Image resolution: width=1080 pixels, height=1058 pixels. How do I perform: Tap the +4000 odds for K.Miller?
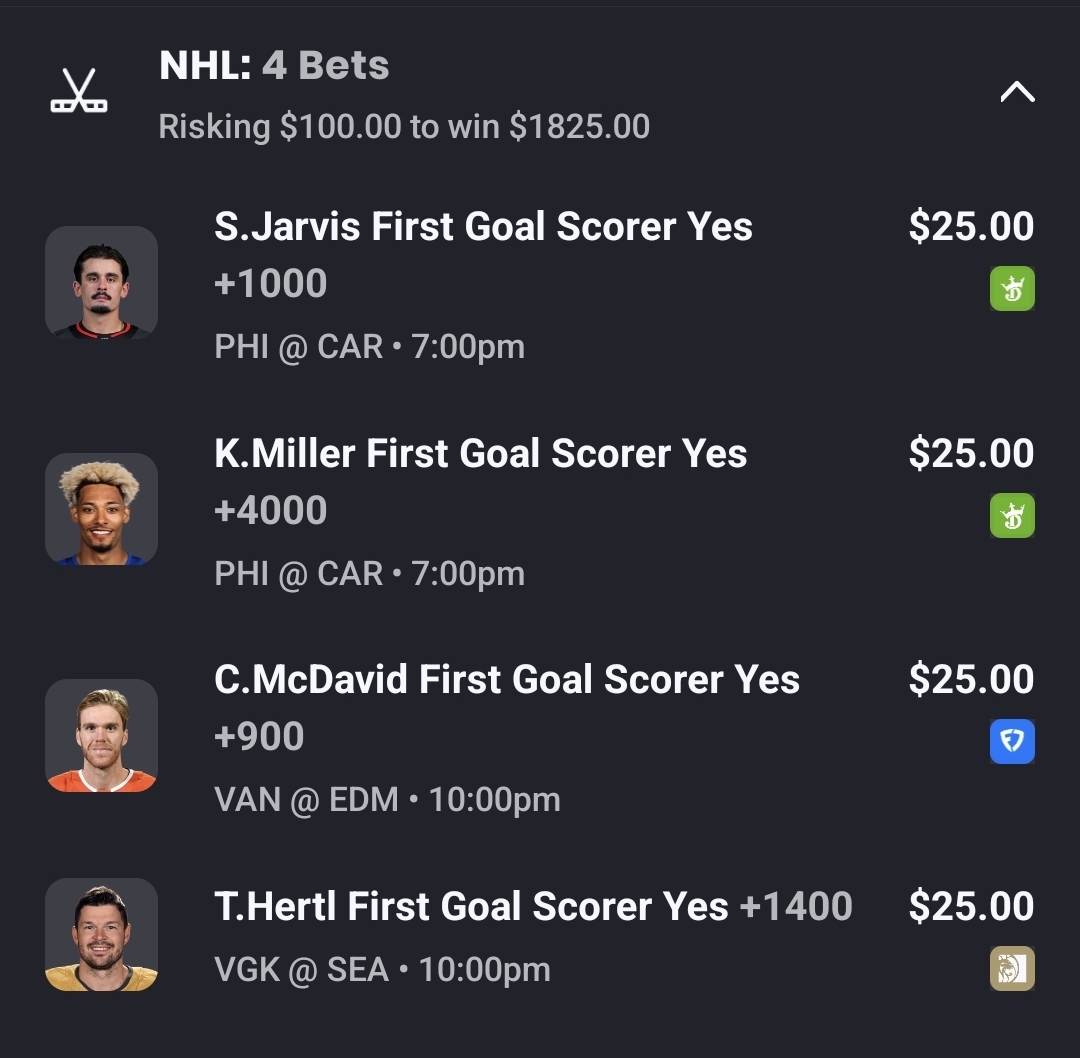(x=271, y=511)
